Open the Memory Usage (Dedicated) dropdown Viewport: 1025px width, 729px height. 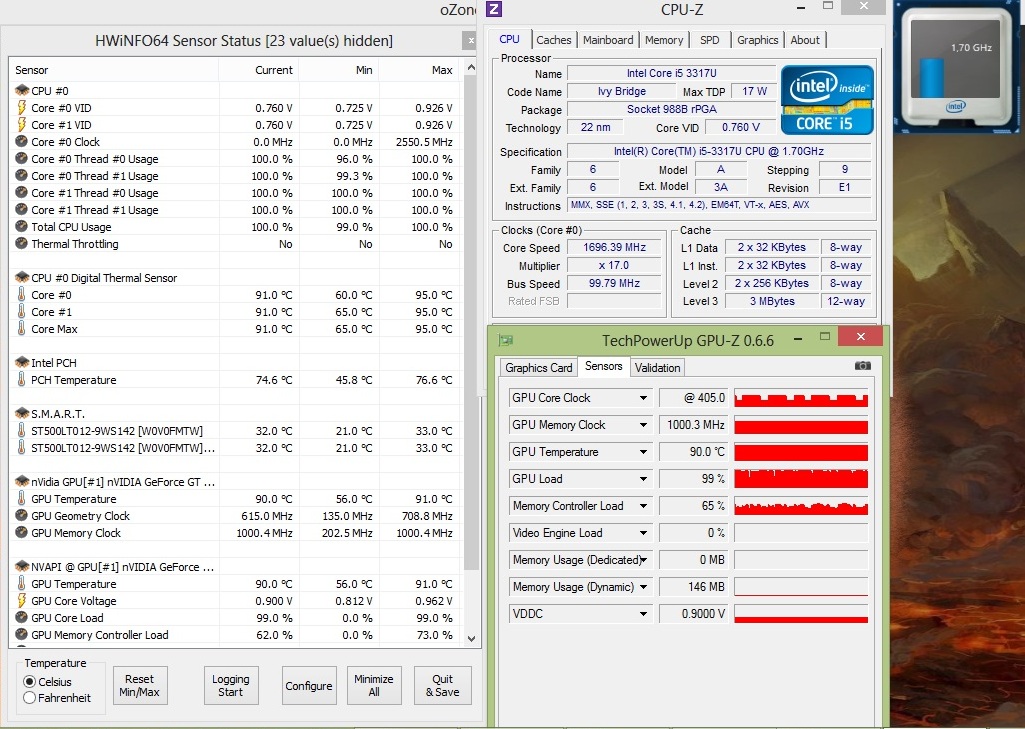tap(643, 560)
